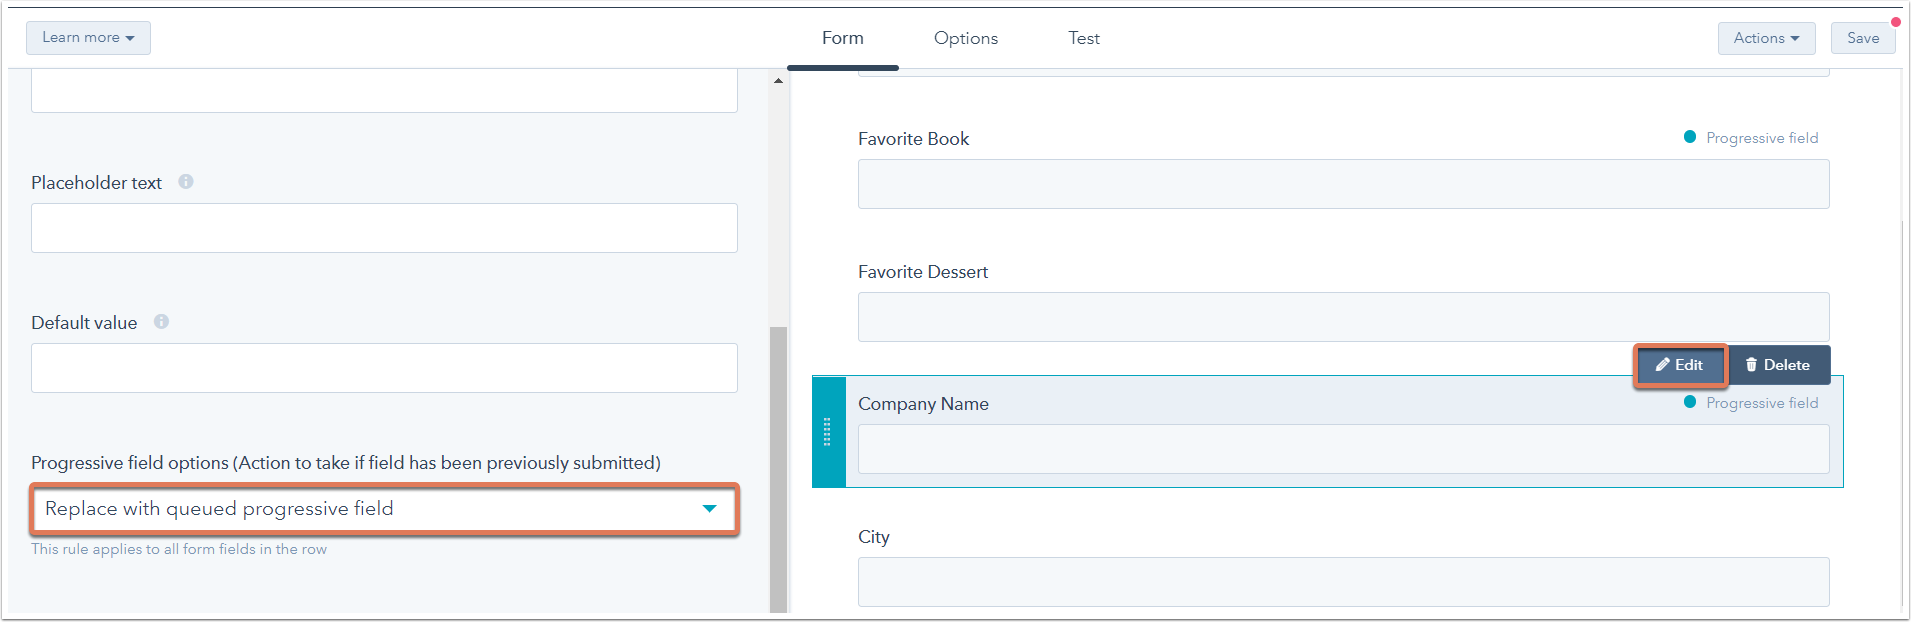The height and width of the screenshot is (622, 1911).
Task: Click the up arrow of left panel scrollbar
Action: (x=778, y=81)
